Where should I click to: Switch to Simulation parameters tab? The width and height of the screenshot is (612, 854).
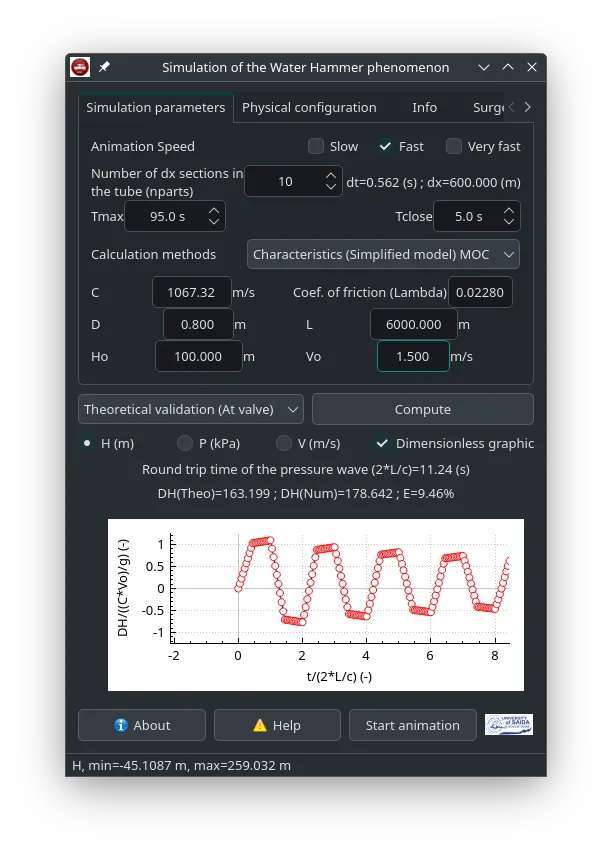[156, 107]
